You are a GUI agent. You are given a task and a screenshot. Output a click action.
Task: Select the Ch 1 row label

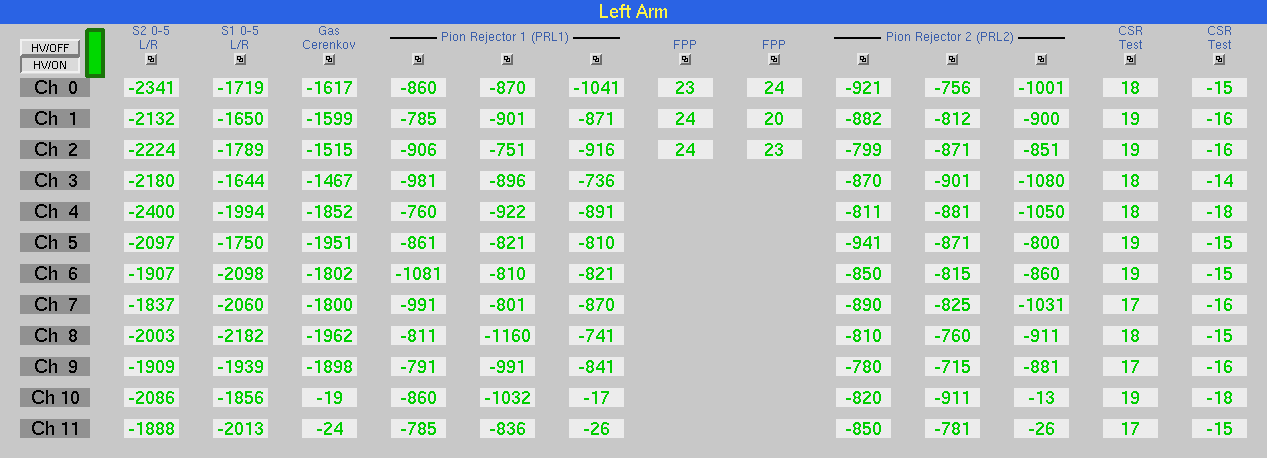55,119
